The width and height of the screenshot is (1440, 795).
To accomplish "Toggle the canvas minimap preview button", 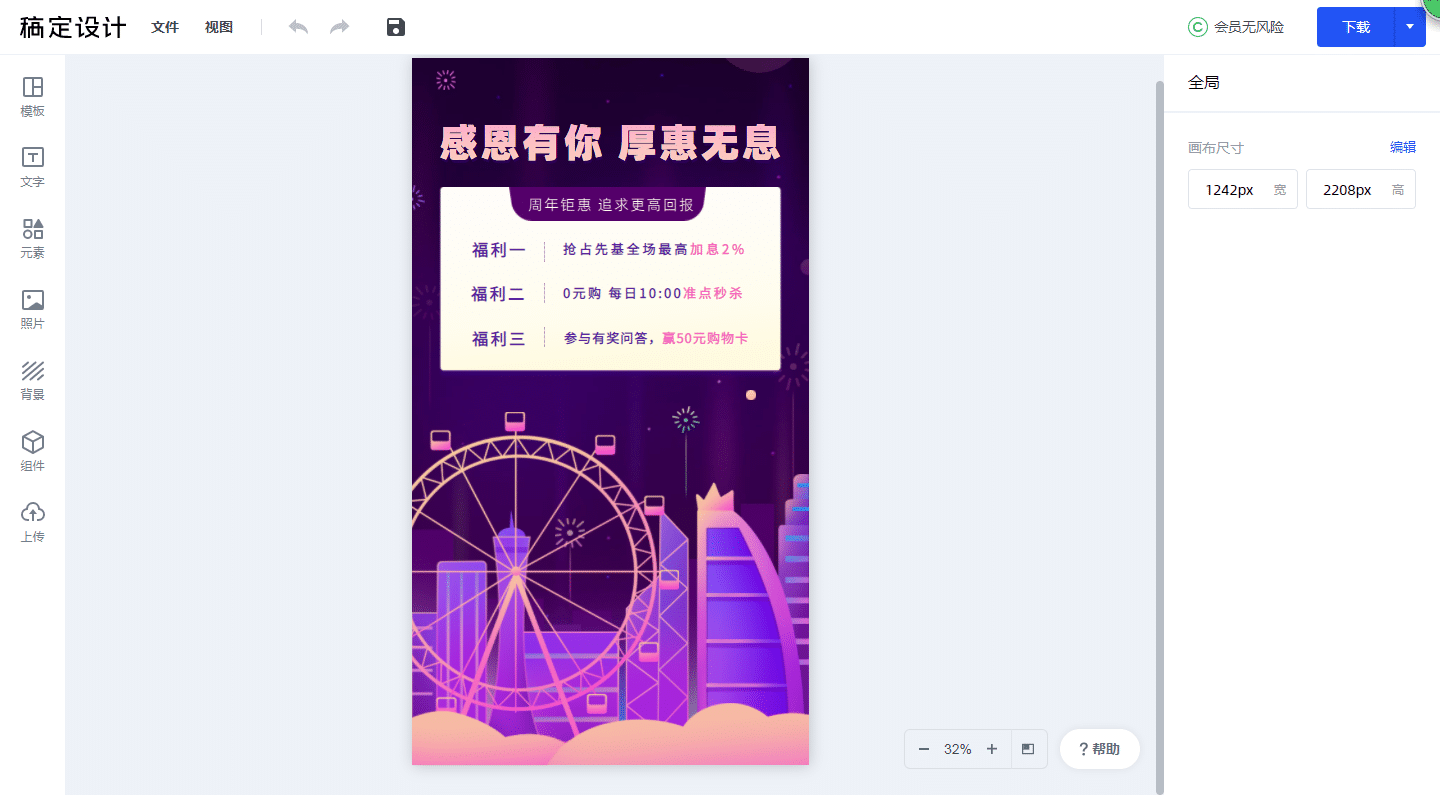I will [1028, 749].
